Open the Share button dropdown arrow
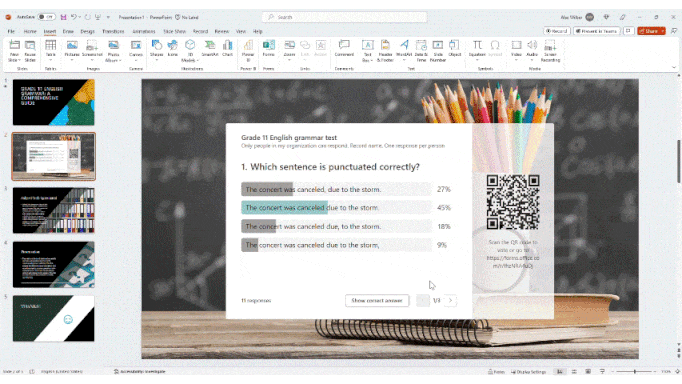682x384 pixels. (x=662, y=31)
